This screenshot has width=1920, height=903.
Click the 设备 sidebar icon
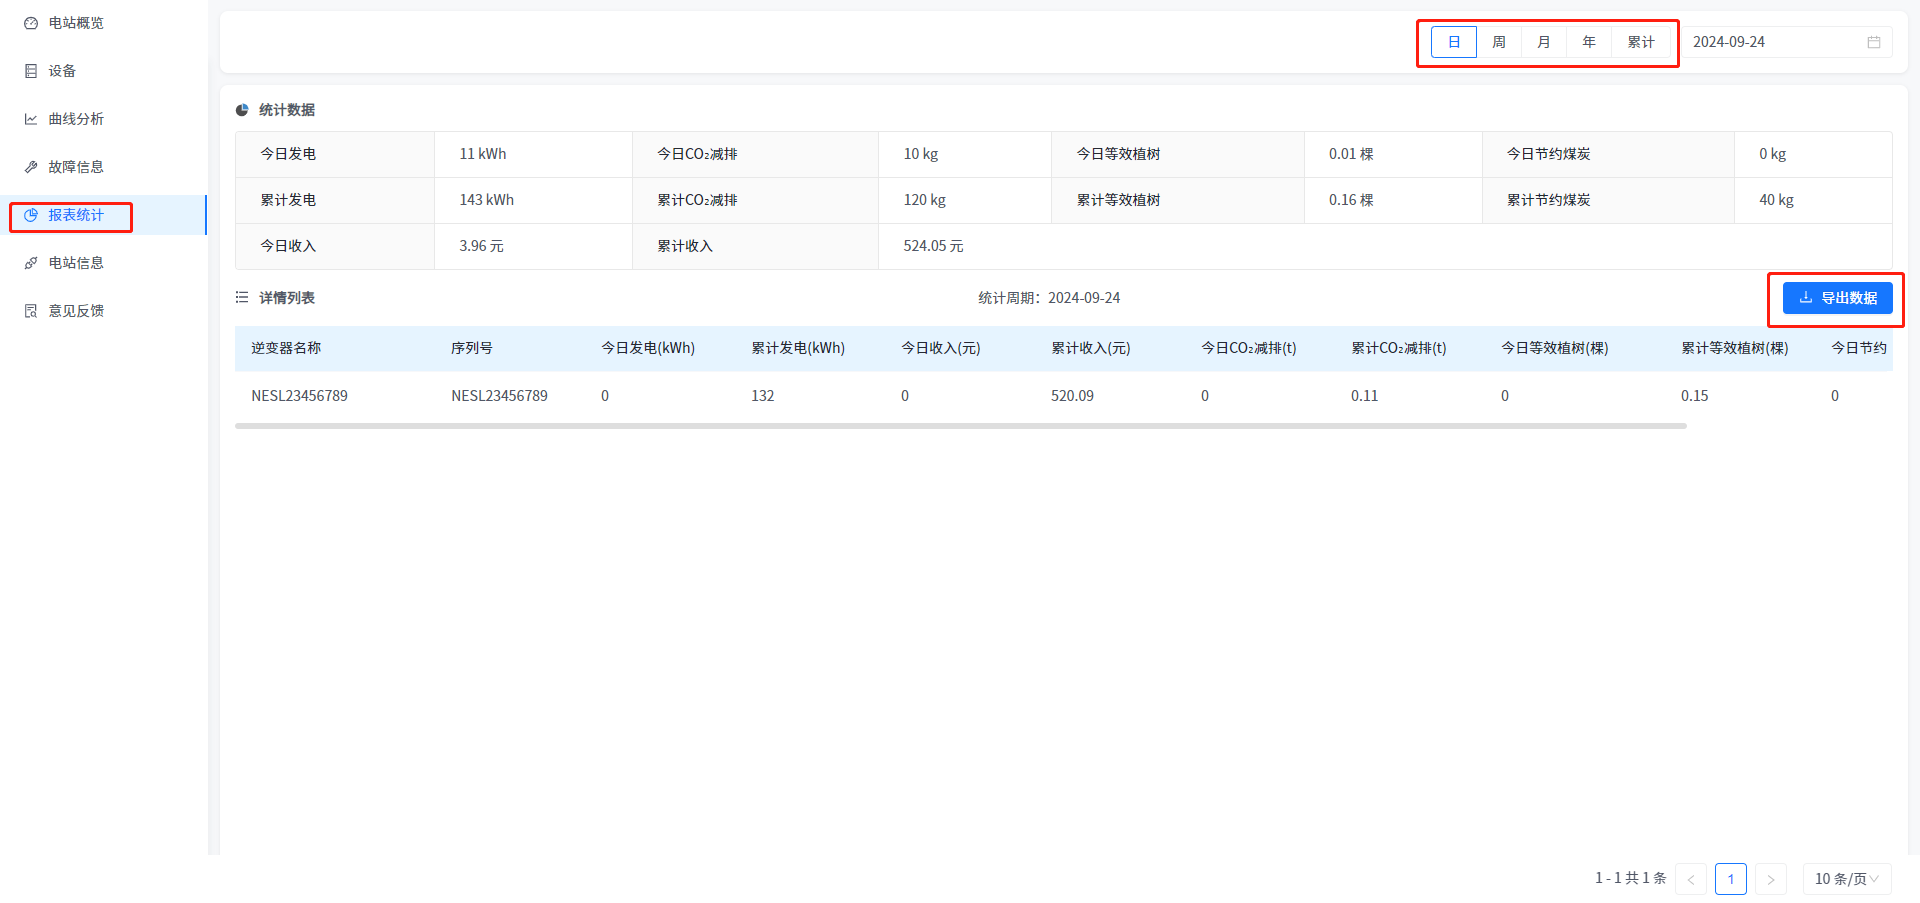coord(31,71)
